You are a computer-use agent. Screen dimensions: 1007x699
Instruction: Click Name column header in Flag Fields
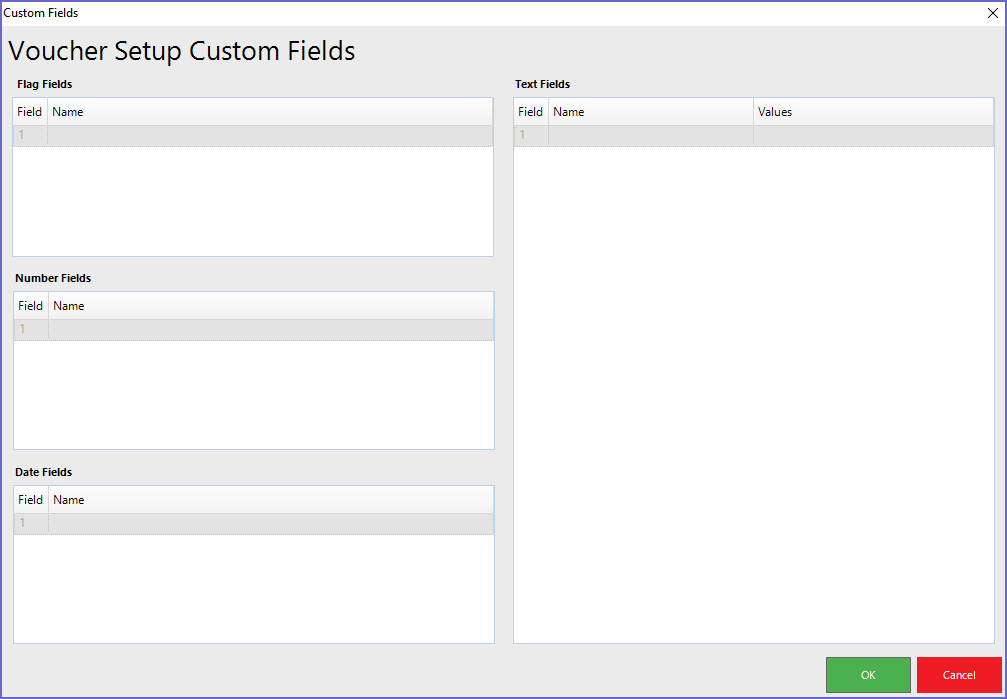tap(270, 112)
